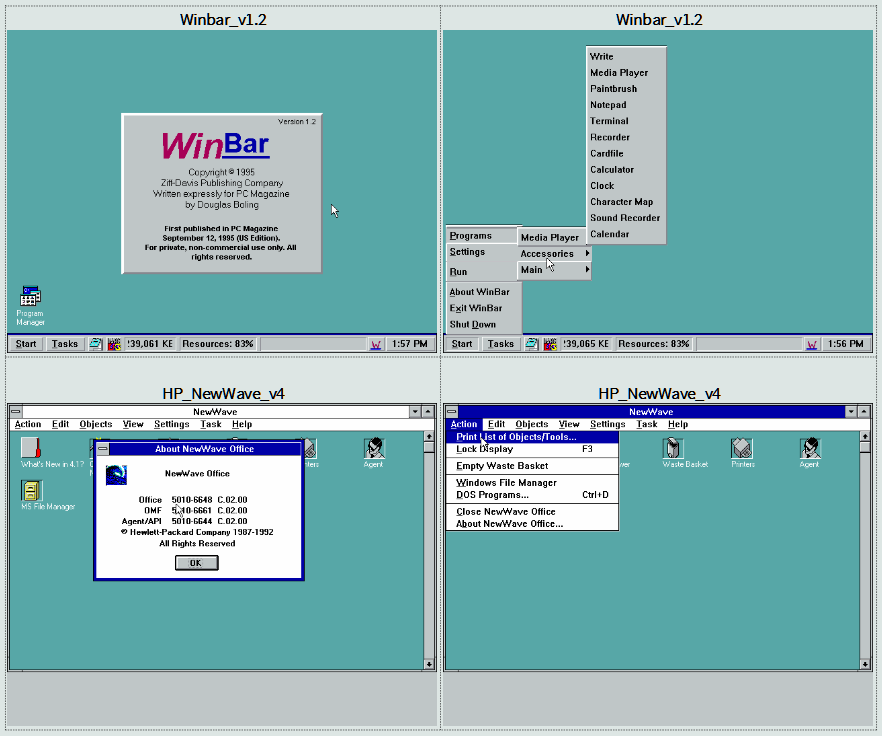Click the Start button on the 1:57 PM taskbar

pyautogui.click(x=26, y=344)
